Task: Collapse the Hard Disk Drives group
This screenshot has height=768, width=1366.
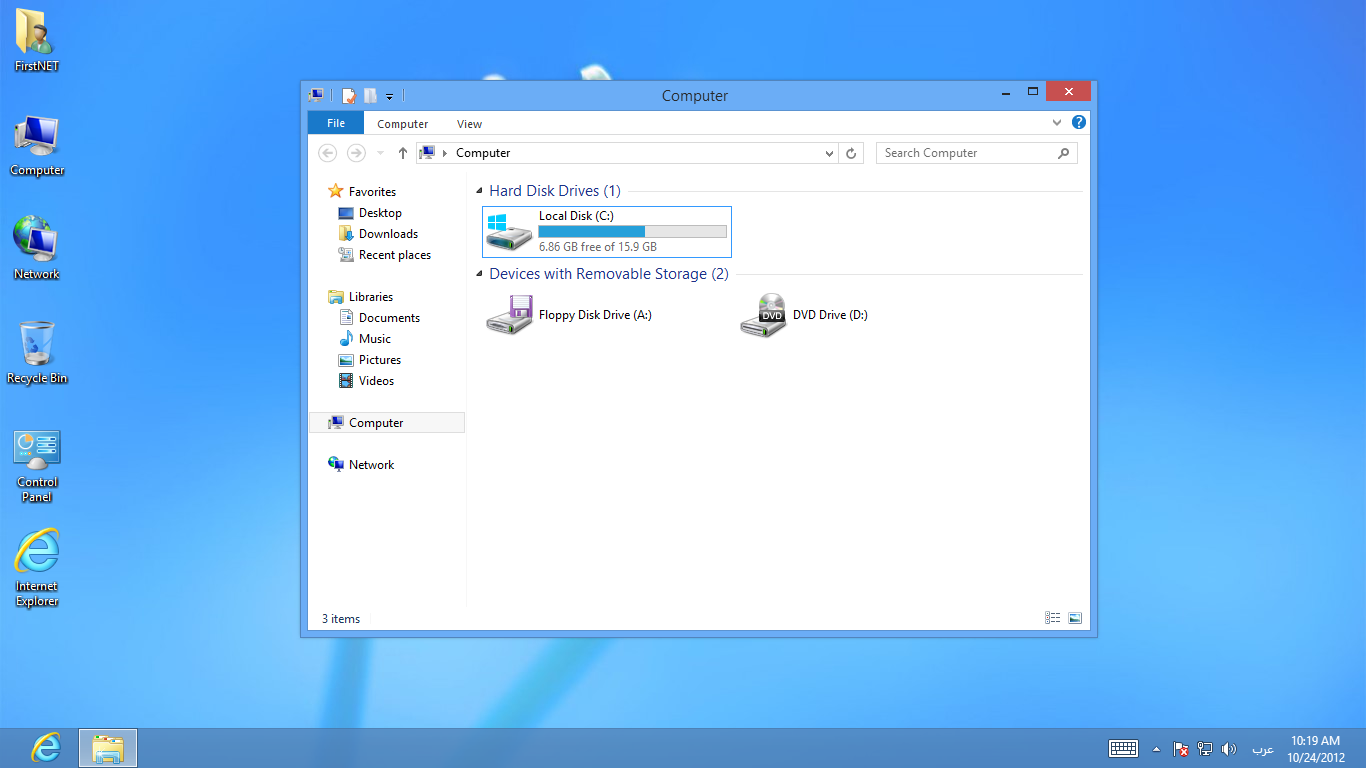Action: point(481,190)
